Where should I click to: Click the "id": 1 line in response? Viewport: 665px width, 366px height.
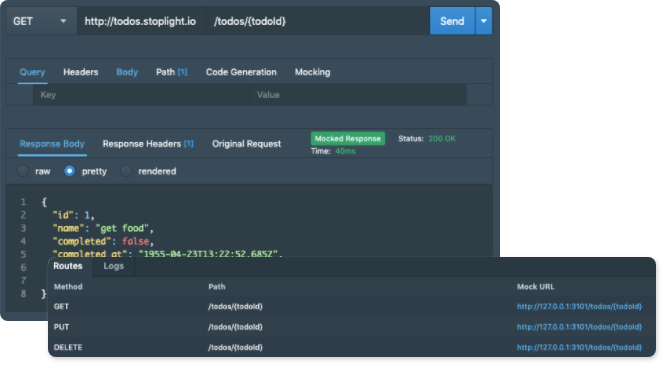(73, 215)
